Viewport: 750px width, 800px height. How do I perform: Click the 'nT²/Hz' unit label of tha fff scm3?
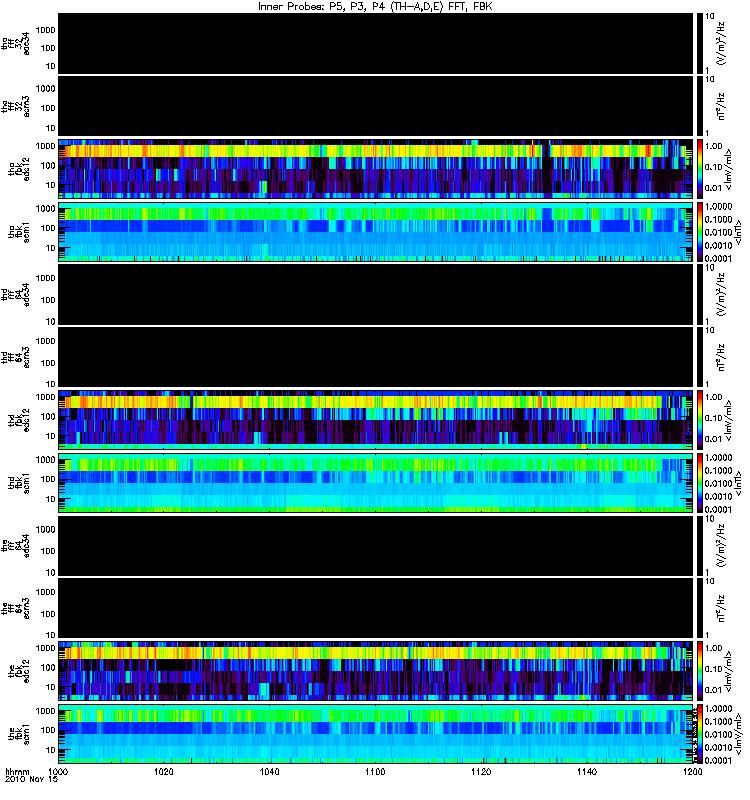pos(721,106)
